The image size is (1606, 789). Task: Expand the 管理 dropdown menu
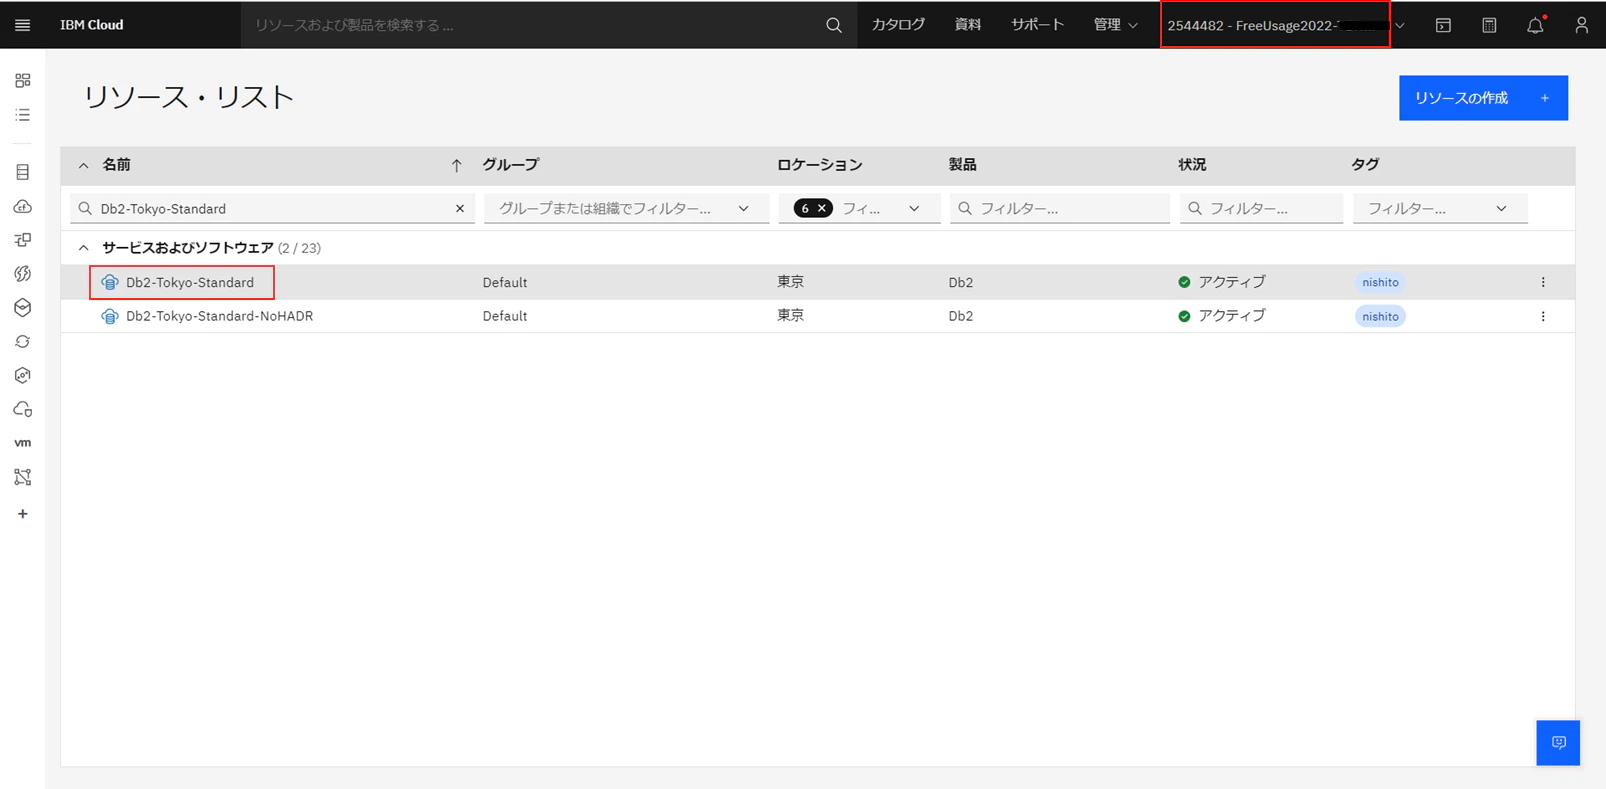click(1116, 25)
